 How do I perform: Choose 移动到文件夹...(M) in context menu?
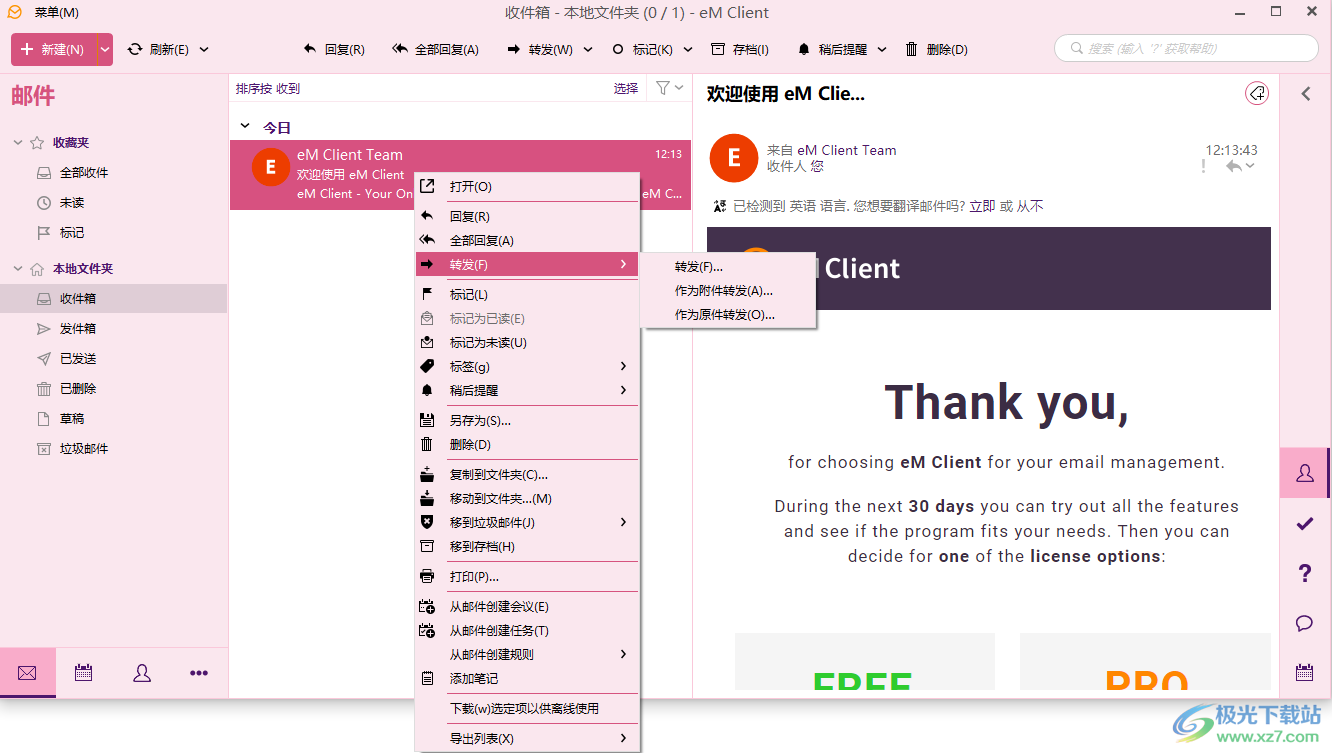click(x=527, y=499)
